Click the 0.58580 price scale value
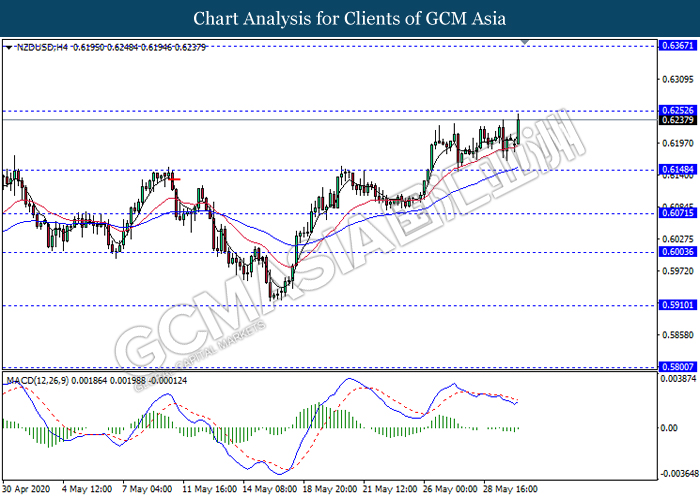700x500 pixels. point(678,335)
